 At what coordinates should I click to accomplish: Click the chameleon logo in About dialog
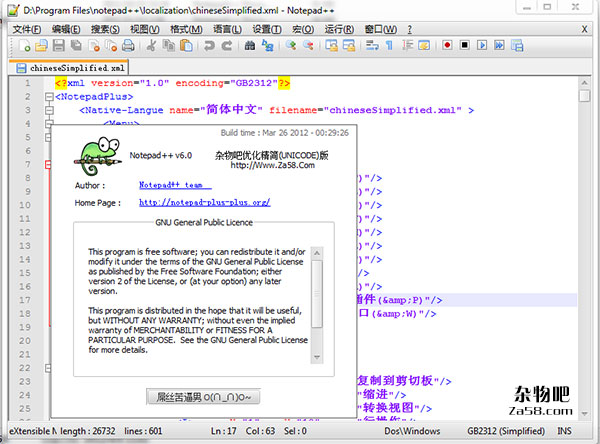pos(98,156)
